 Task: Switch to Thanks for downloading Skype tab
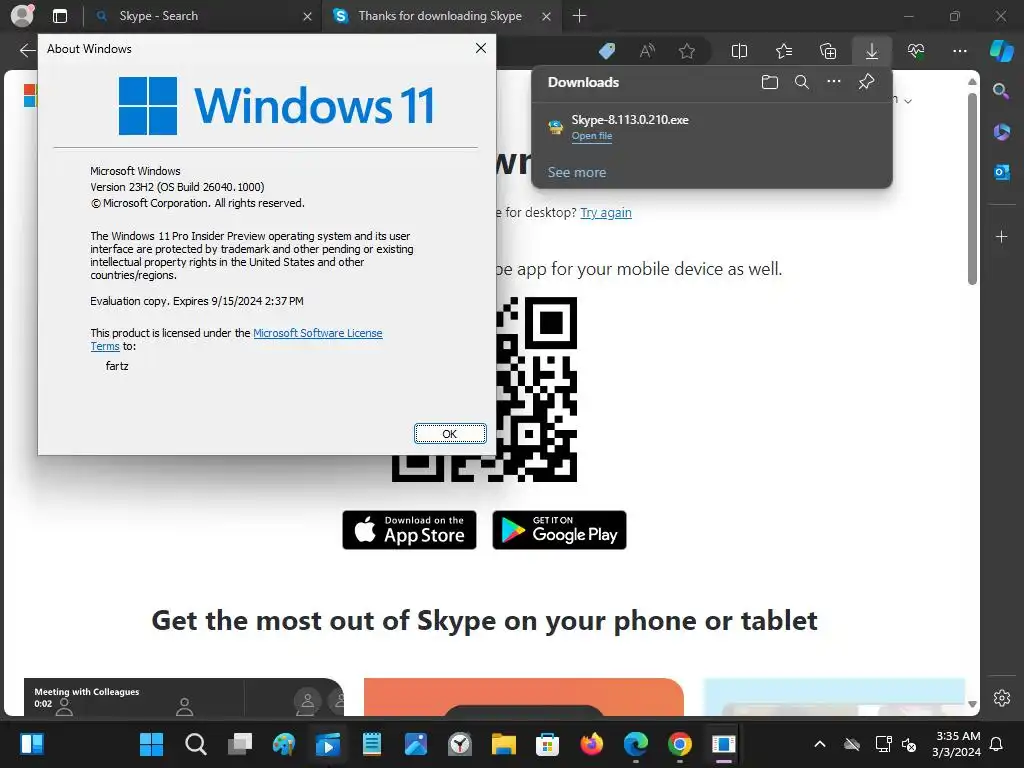[440, 16]
